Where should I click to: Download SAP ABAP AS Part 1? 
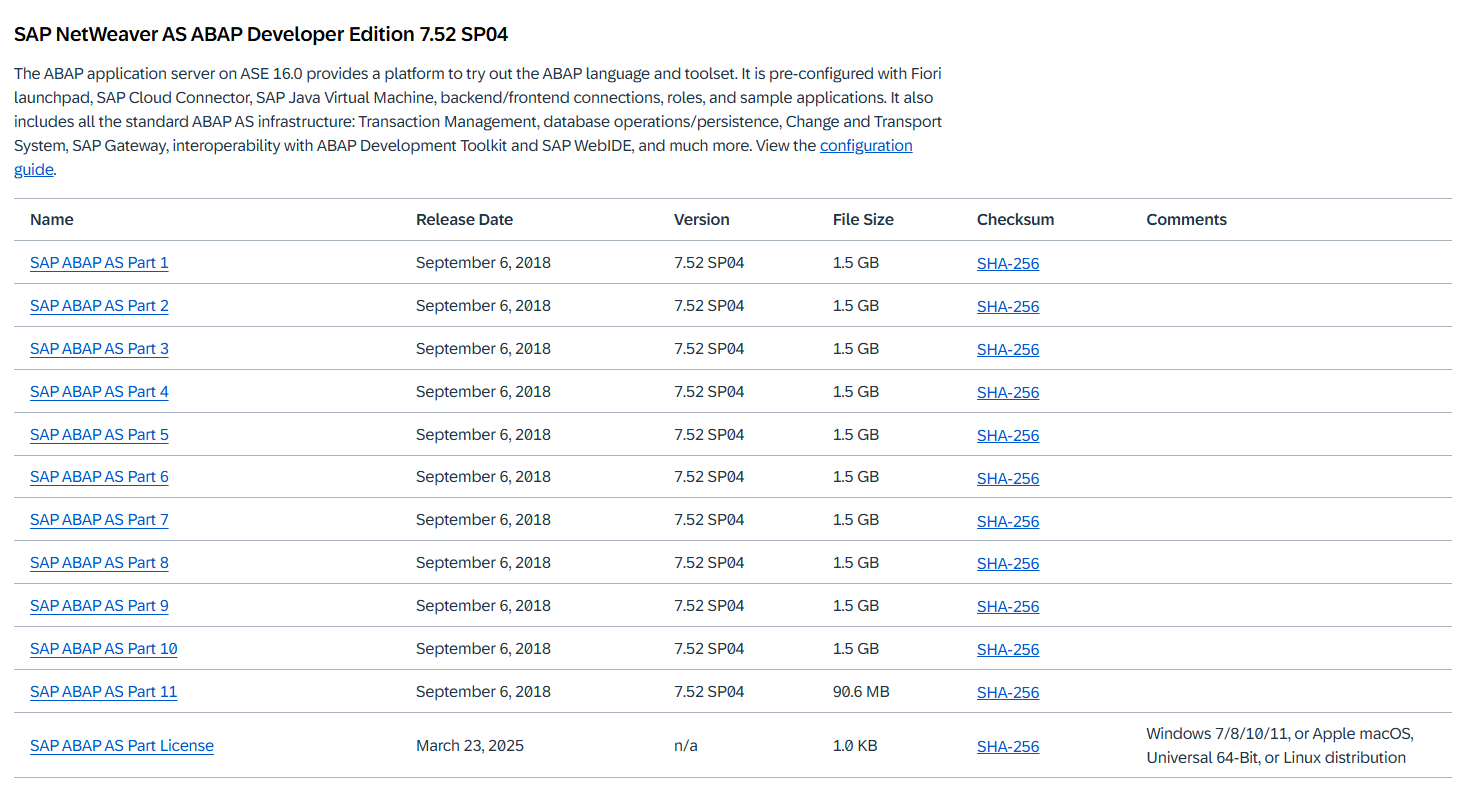pos(99,263)
